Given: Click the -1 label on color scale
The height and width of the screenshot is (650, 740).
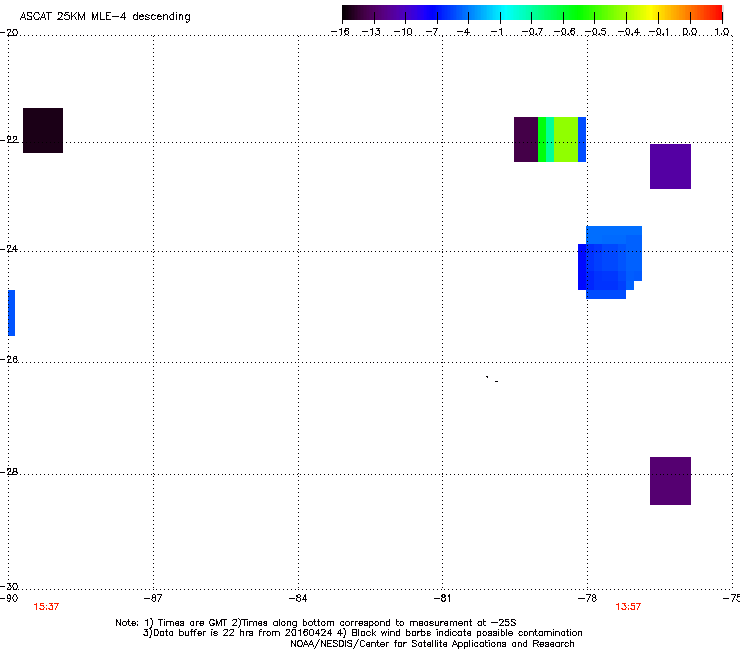Looking at the screenshot, I should pyautogui.click(x=496, y=32).
